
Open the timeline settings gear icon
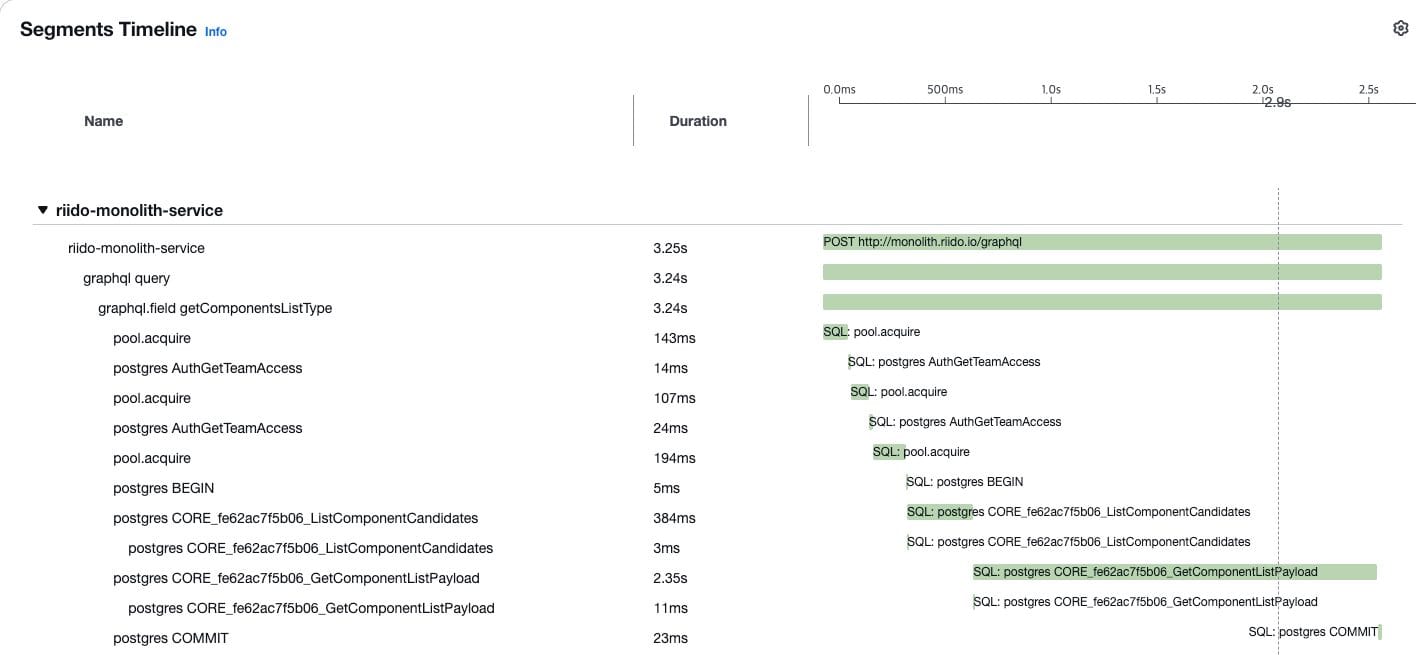[1400, 28]
